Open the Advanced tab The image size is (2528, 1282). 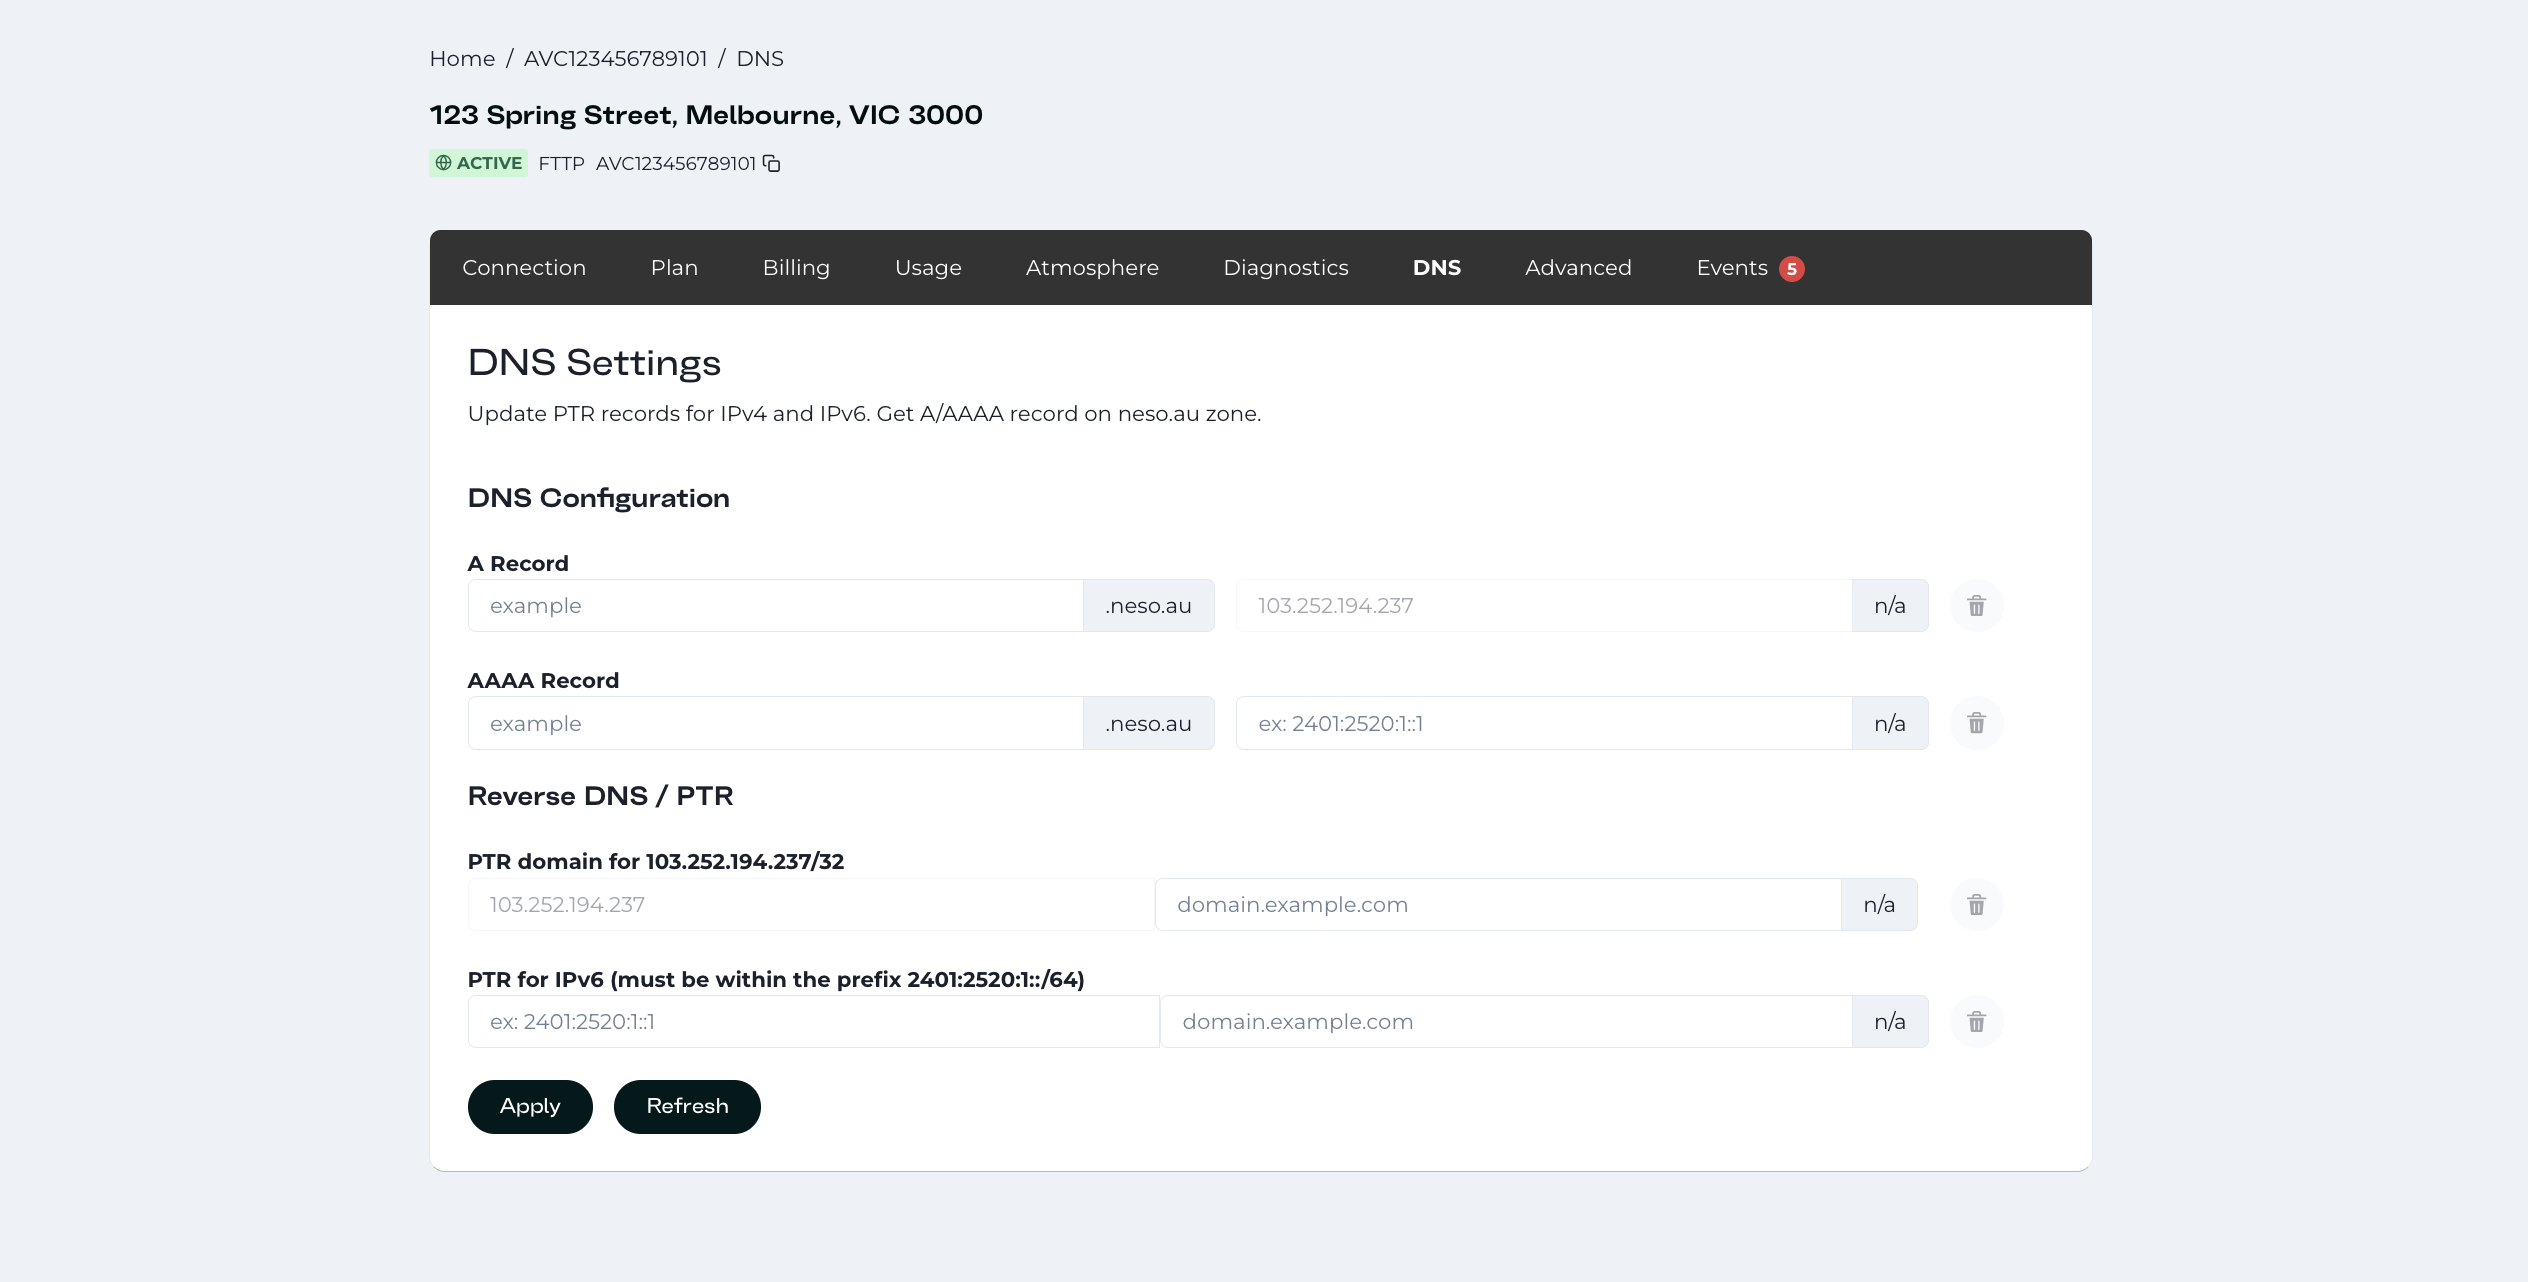click(x=1578, y=268)
